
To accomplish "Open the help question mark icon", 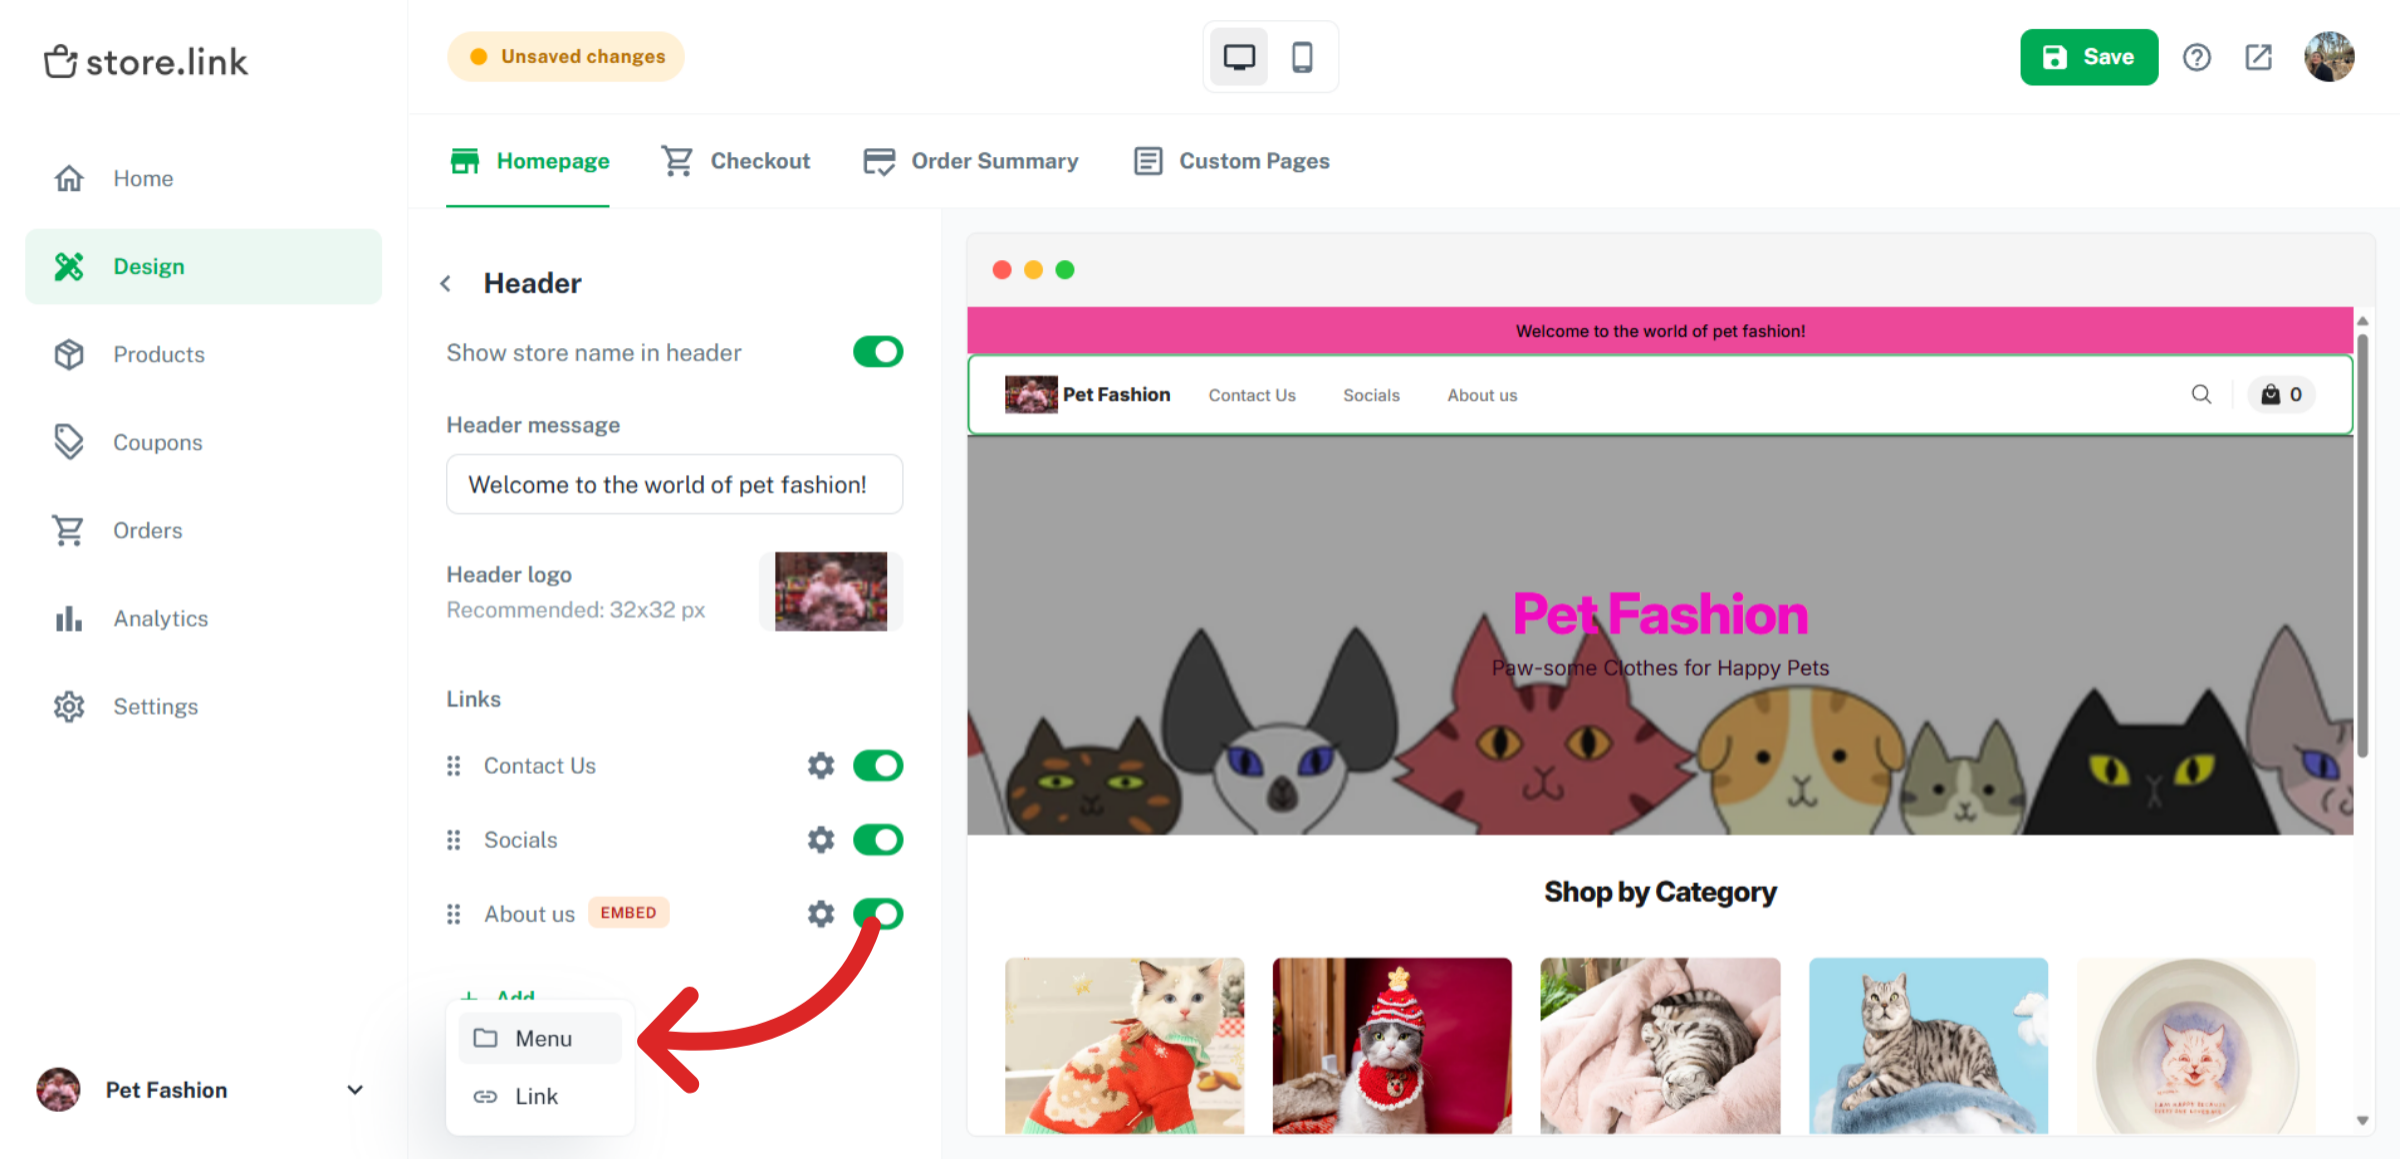I will 2196,57.
